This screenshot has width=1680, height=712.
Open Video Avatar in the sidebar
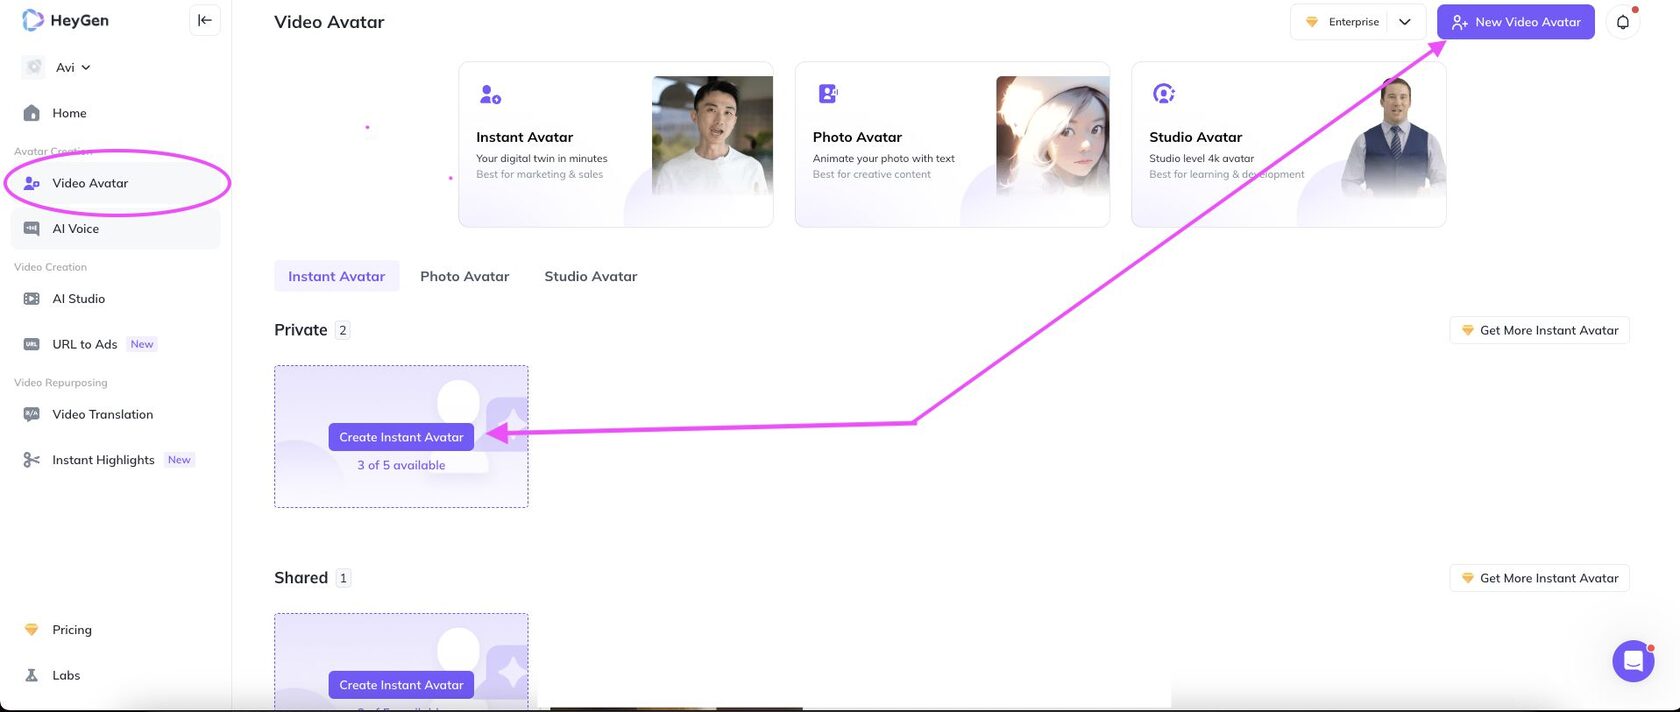[116, 183]
